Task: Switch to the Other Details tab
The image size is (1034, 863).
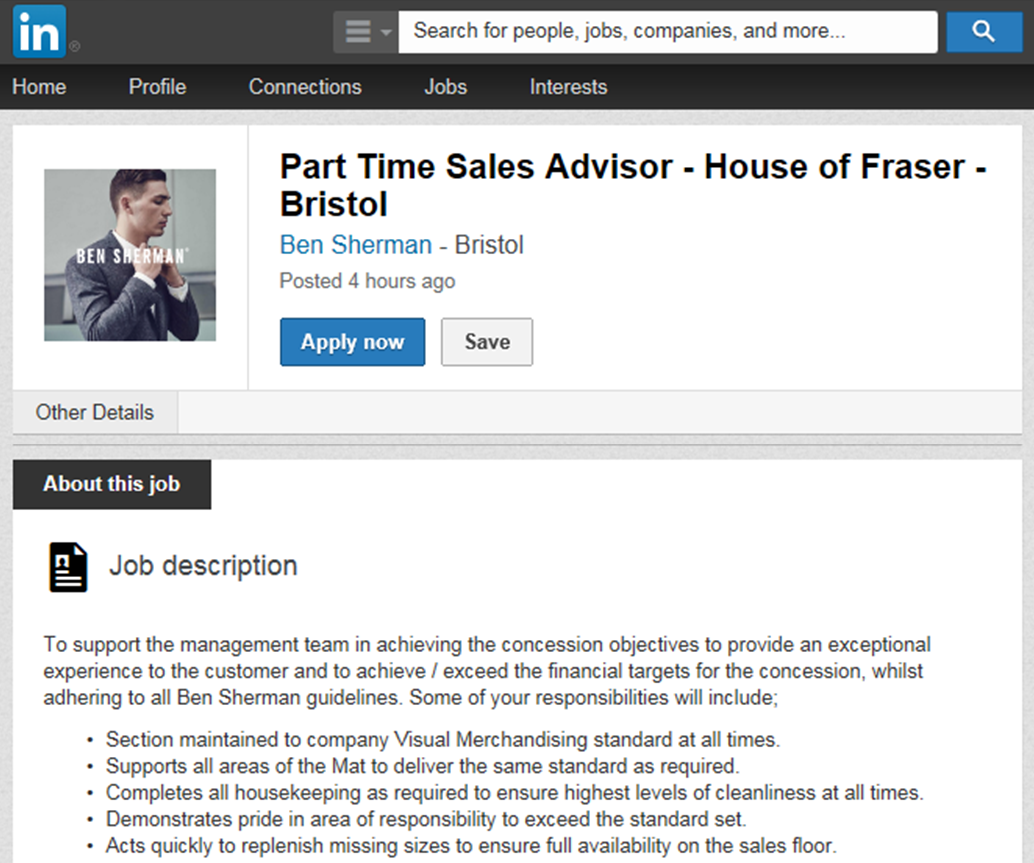Action: point(95,412)
